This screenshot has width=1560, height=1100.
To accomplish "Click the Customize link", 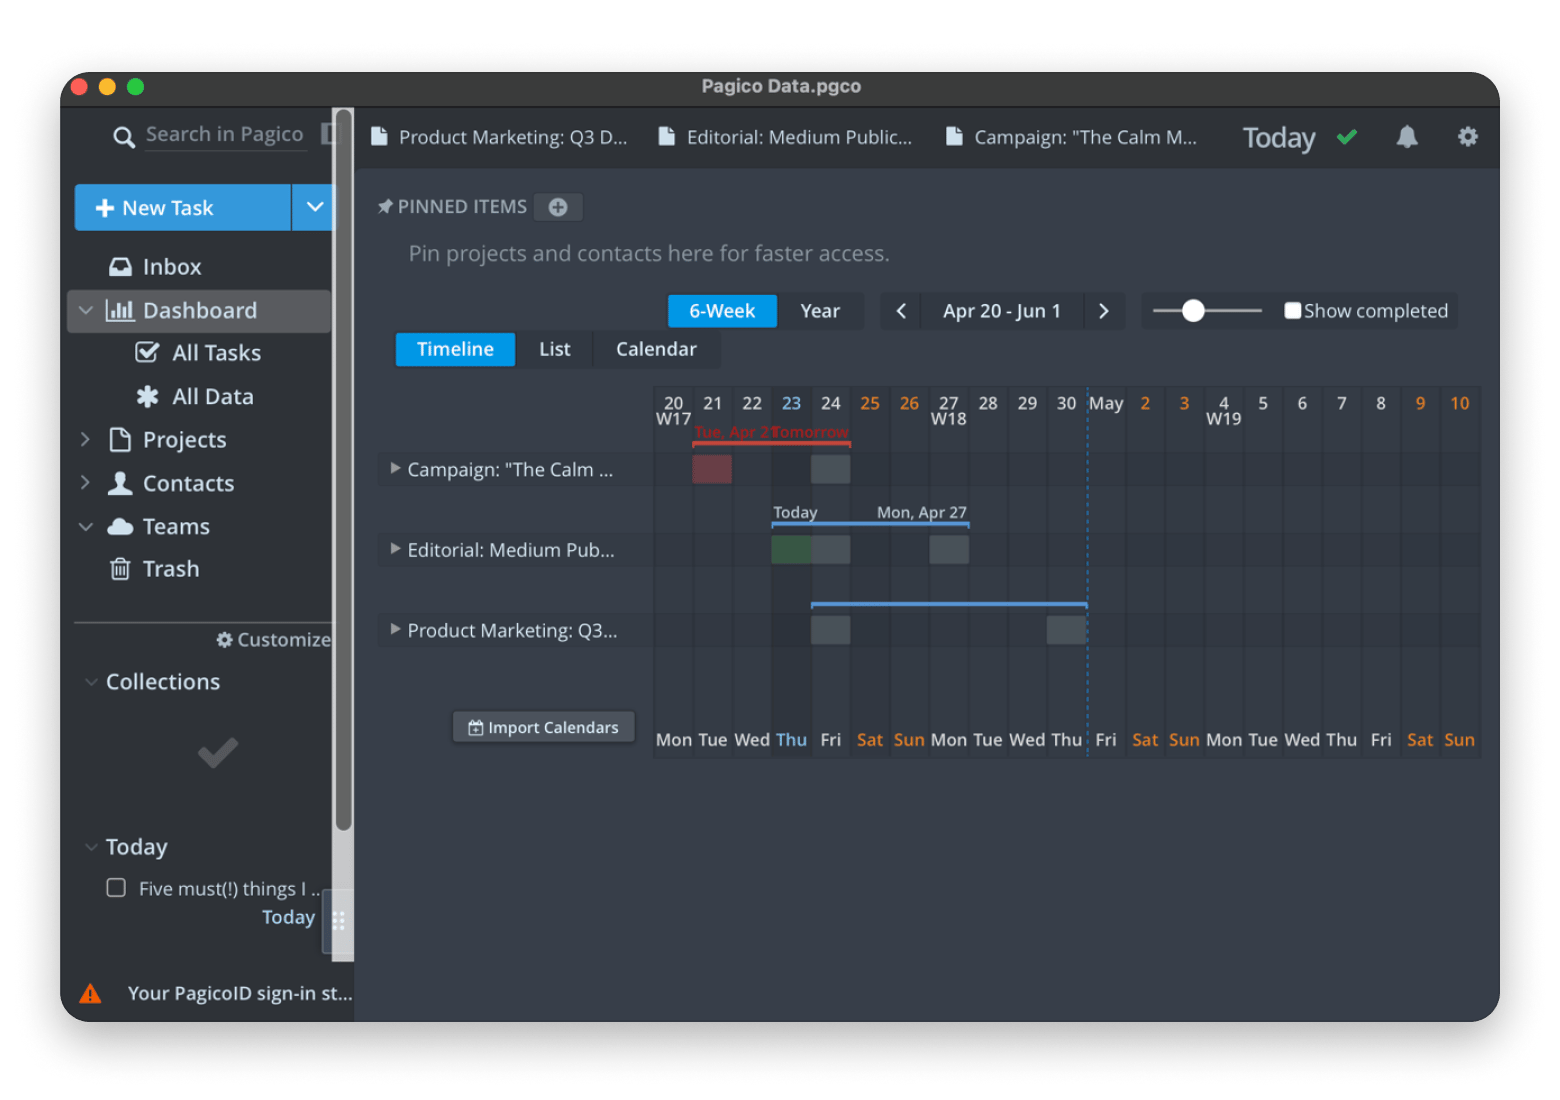I will (274, 639).
